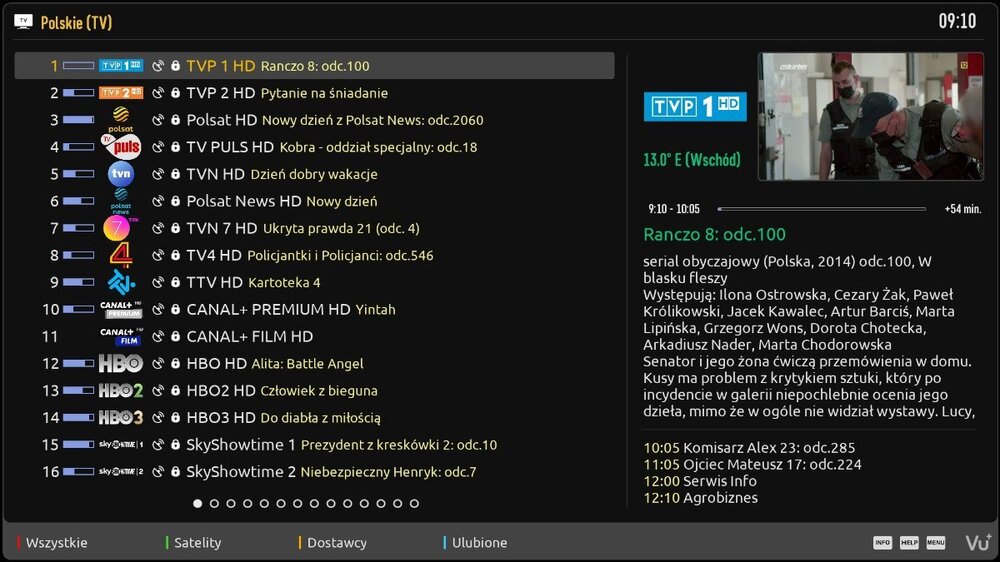
Task: Click the CANAL+ FILM logo
Action: [x=121, y=336]
